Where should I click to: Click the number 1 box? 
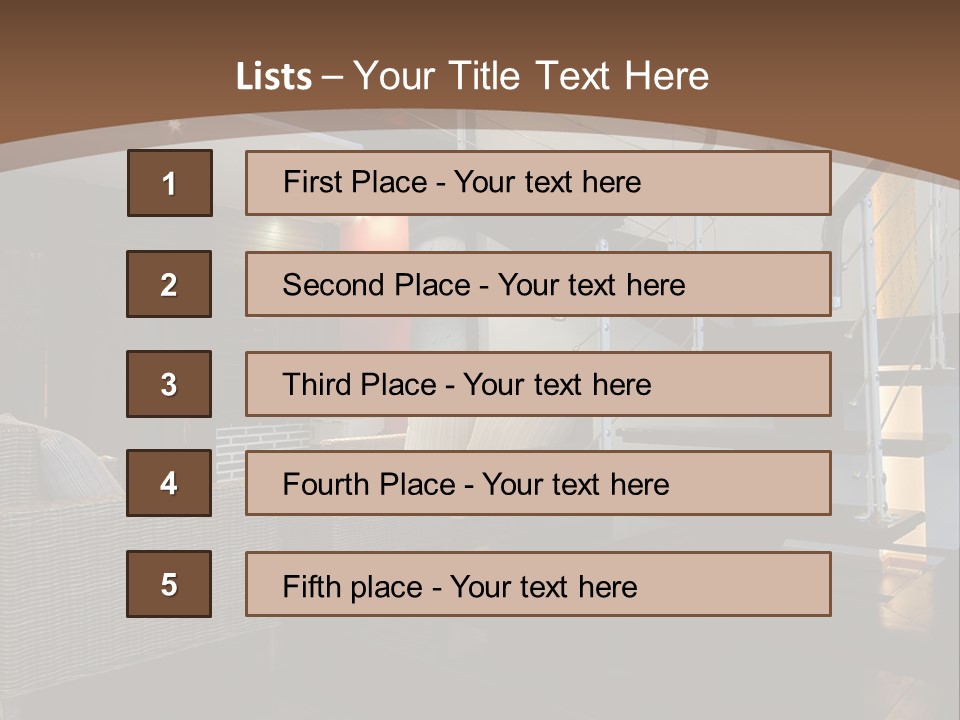pyautogui.click(x=169, y=183)
